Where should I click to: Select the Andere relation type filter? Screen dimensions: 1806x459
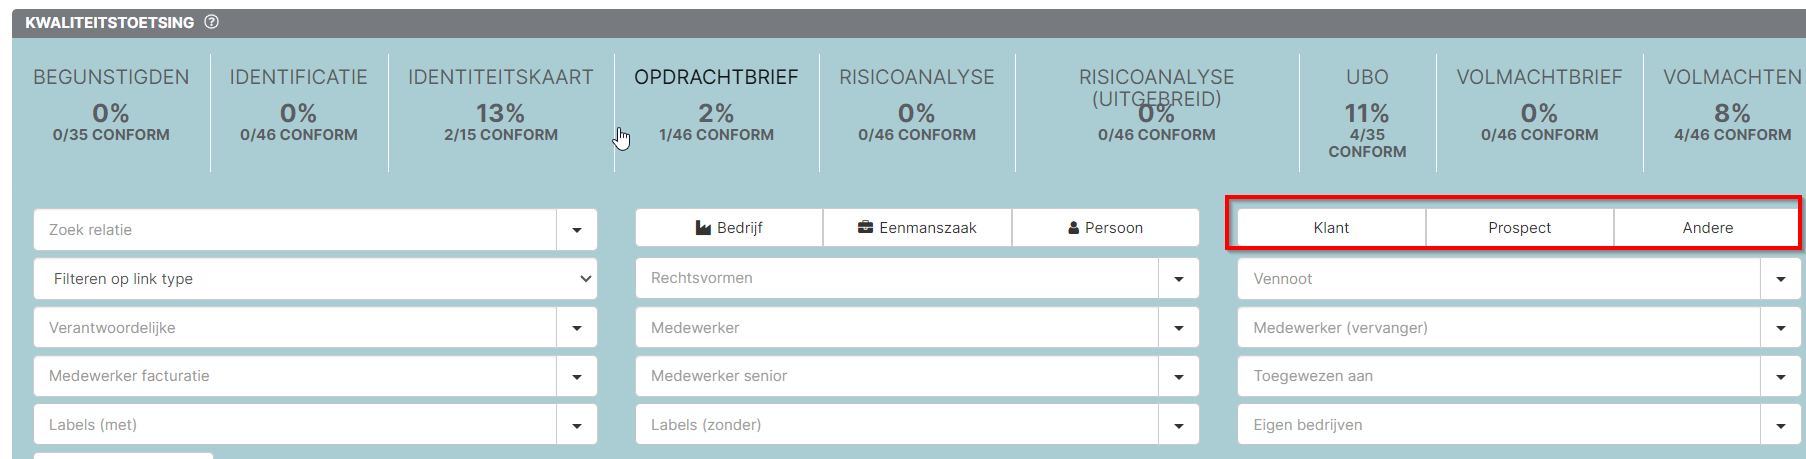tap(1707, 228)
